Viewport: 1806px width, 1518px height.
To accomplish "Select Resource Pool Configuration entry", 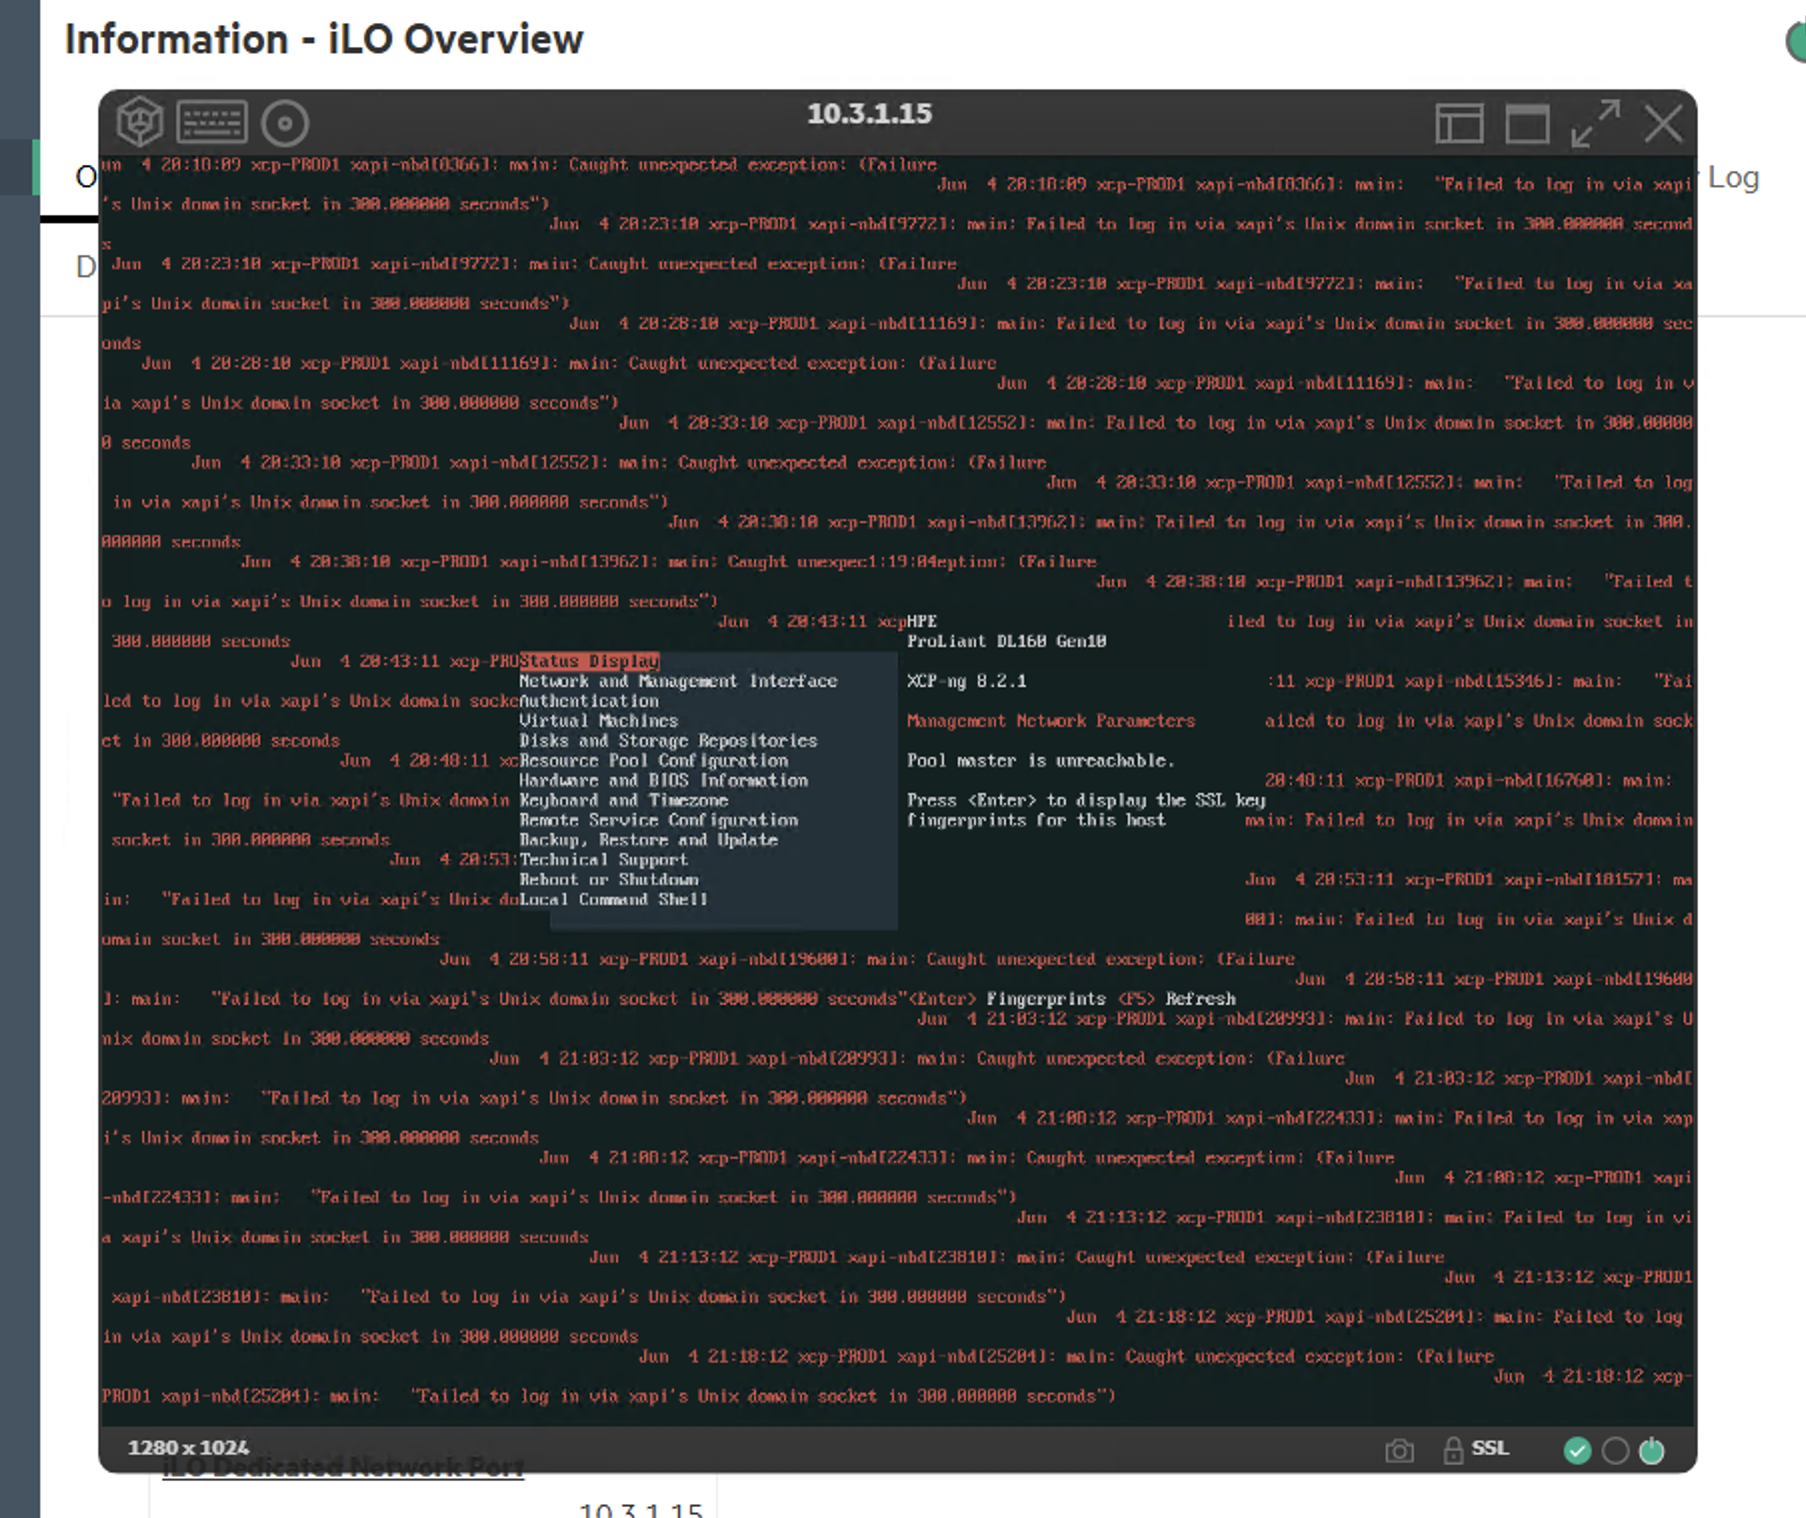I will 653,761.
